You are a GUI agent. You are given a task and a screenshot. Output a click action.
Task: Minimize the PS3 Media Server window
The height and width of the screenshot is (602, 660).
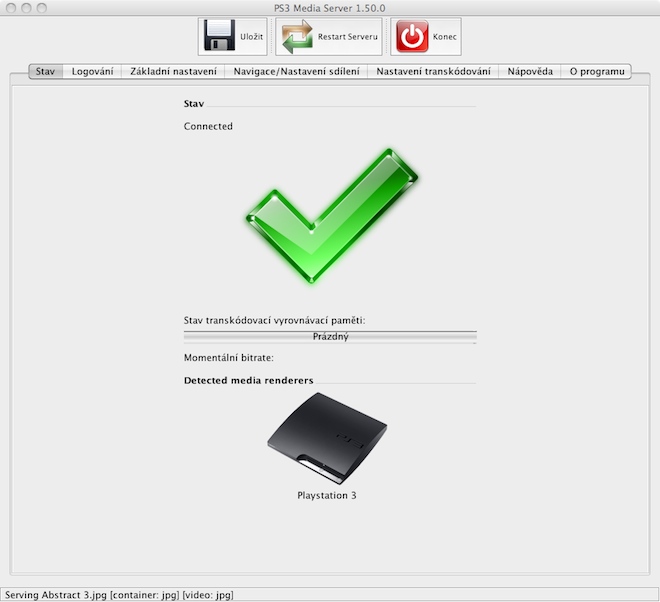(26, 8)
